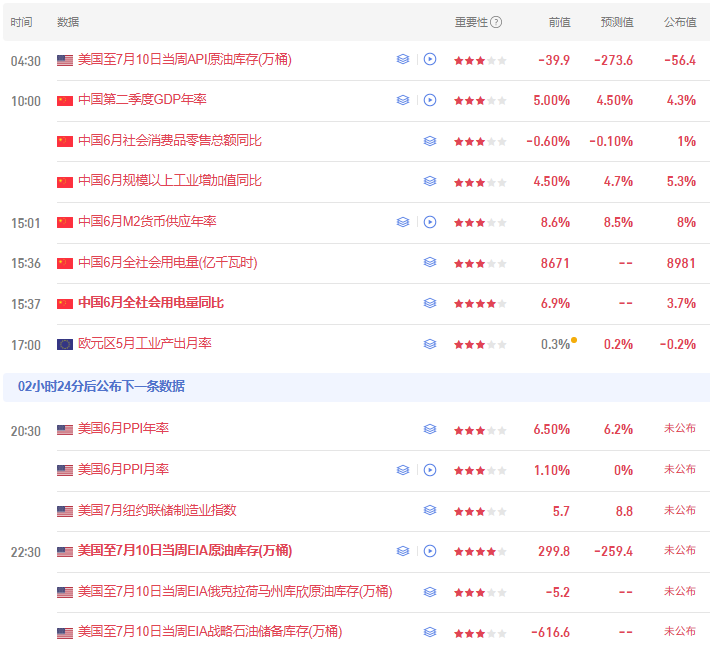Open 欧元区5月工业产出月率 data link
The width and height of the screenshot is (710, 646).
(144, 344)
